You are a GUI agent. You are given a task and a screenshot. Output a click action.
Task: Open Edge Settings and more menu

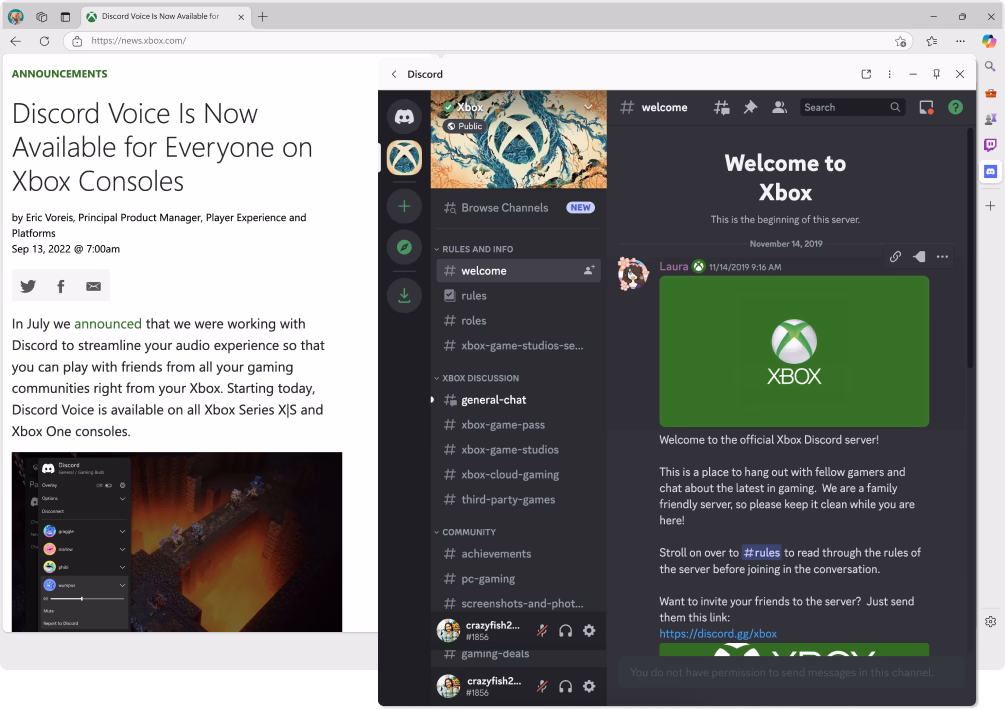tap(960, 41)
